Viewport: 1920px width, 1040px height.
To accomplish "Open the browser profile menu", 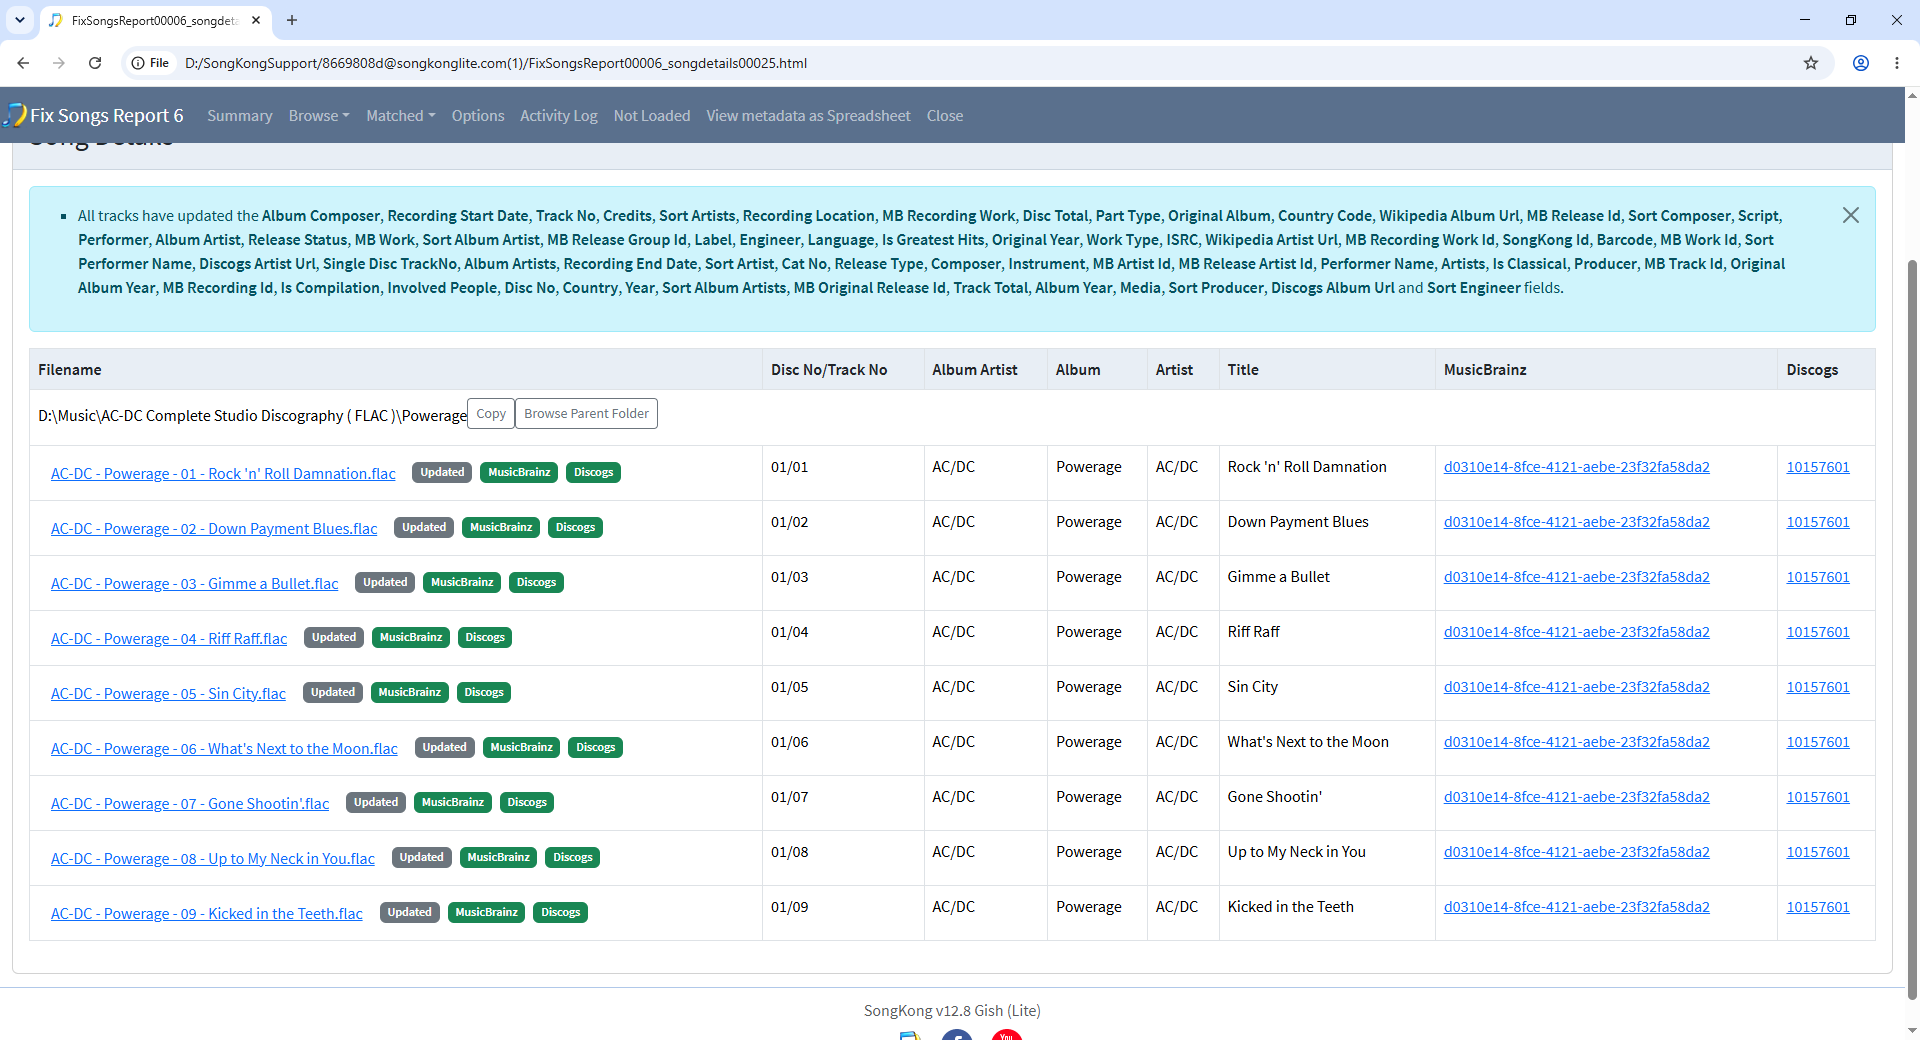I will coord(1861,63).
